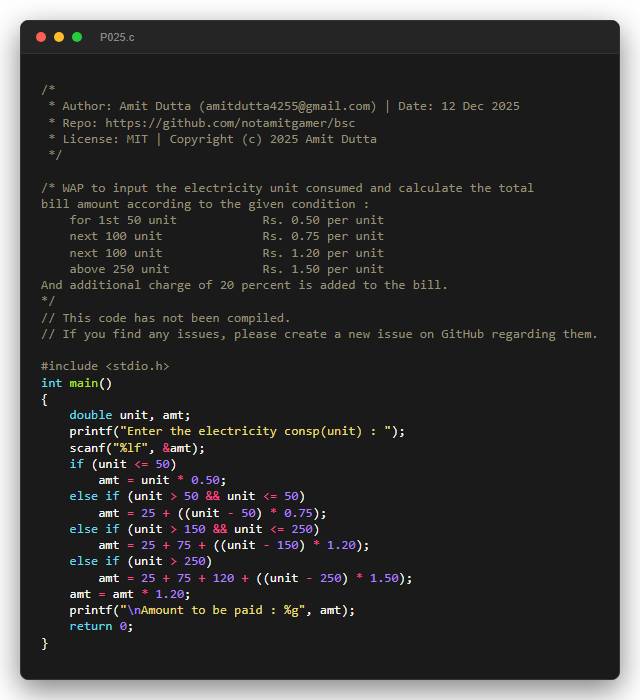Click the email amitdutta4255@gmail.com in the author comment
The width and height of the screenshot is (640, 700).
(287, 106)
